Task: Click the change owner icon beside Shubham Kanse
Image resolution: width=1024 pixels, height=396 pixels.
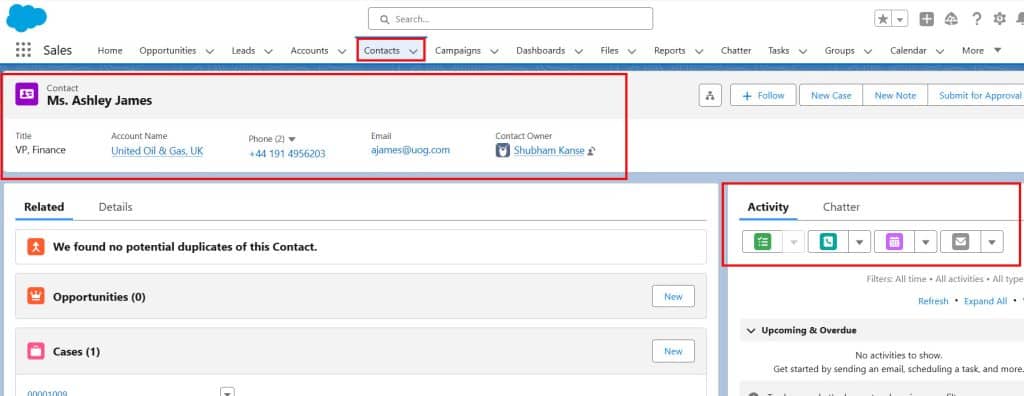Action: point(591,151)
